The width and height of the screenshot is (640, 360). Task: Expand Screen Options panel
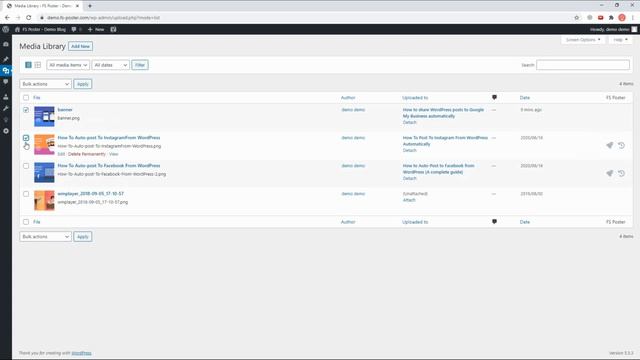[582, 40]
